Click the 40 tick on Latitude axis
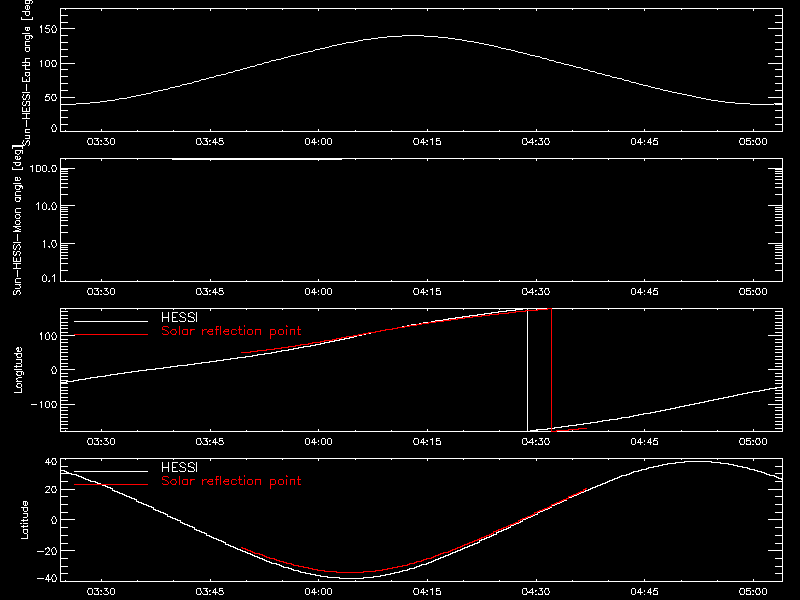The width and height of the screenshot is (800, 600). pyautogui.click(x=51, y=462)
